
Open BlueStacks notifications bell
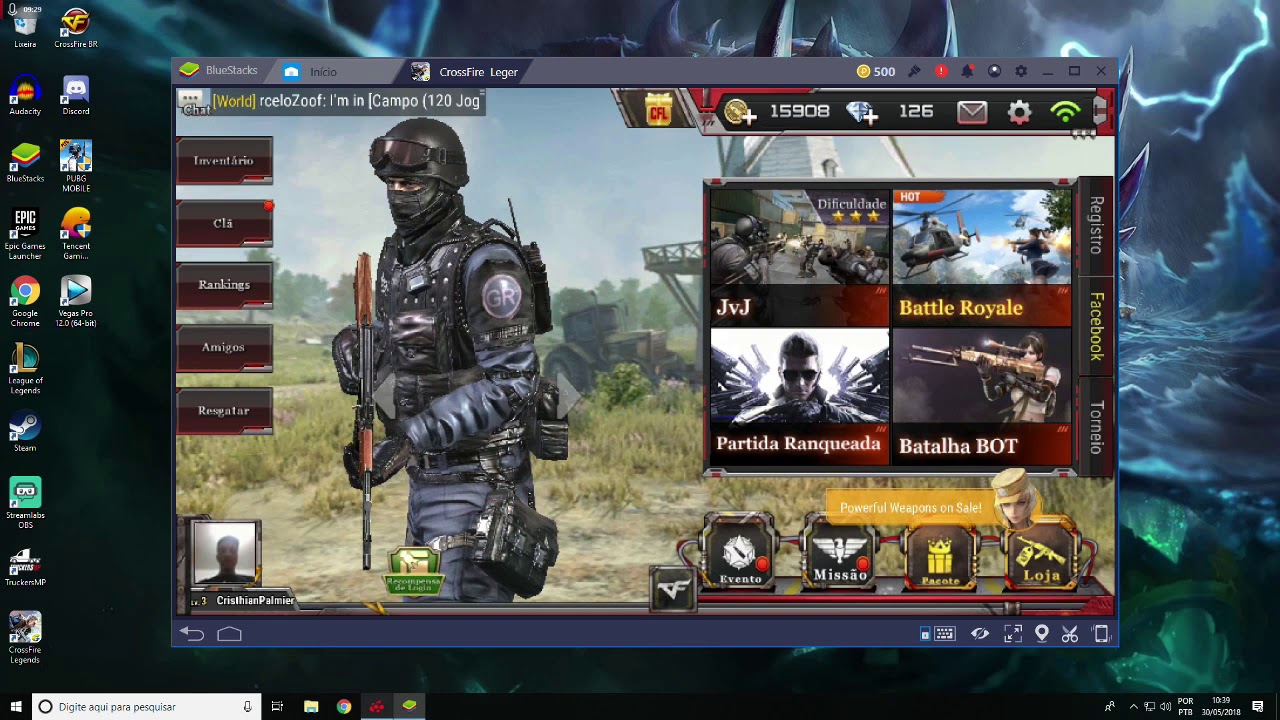[x=967, y=71]
